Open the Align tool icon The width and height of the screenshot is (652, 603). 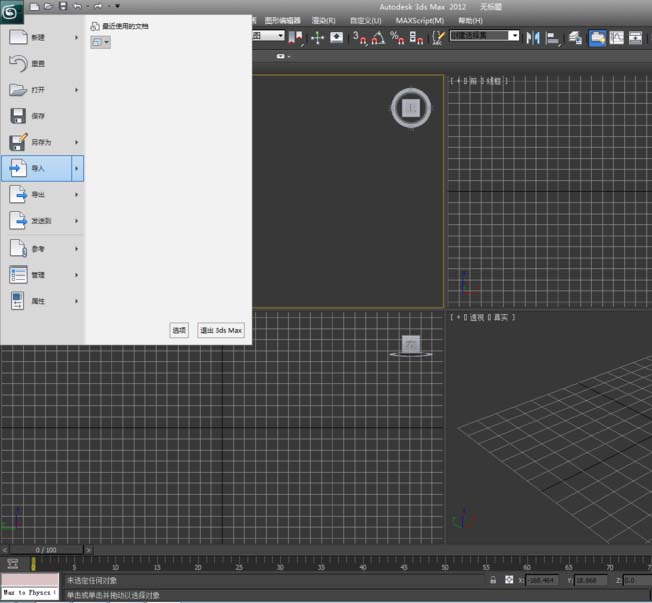click(x=553, y=38)
